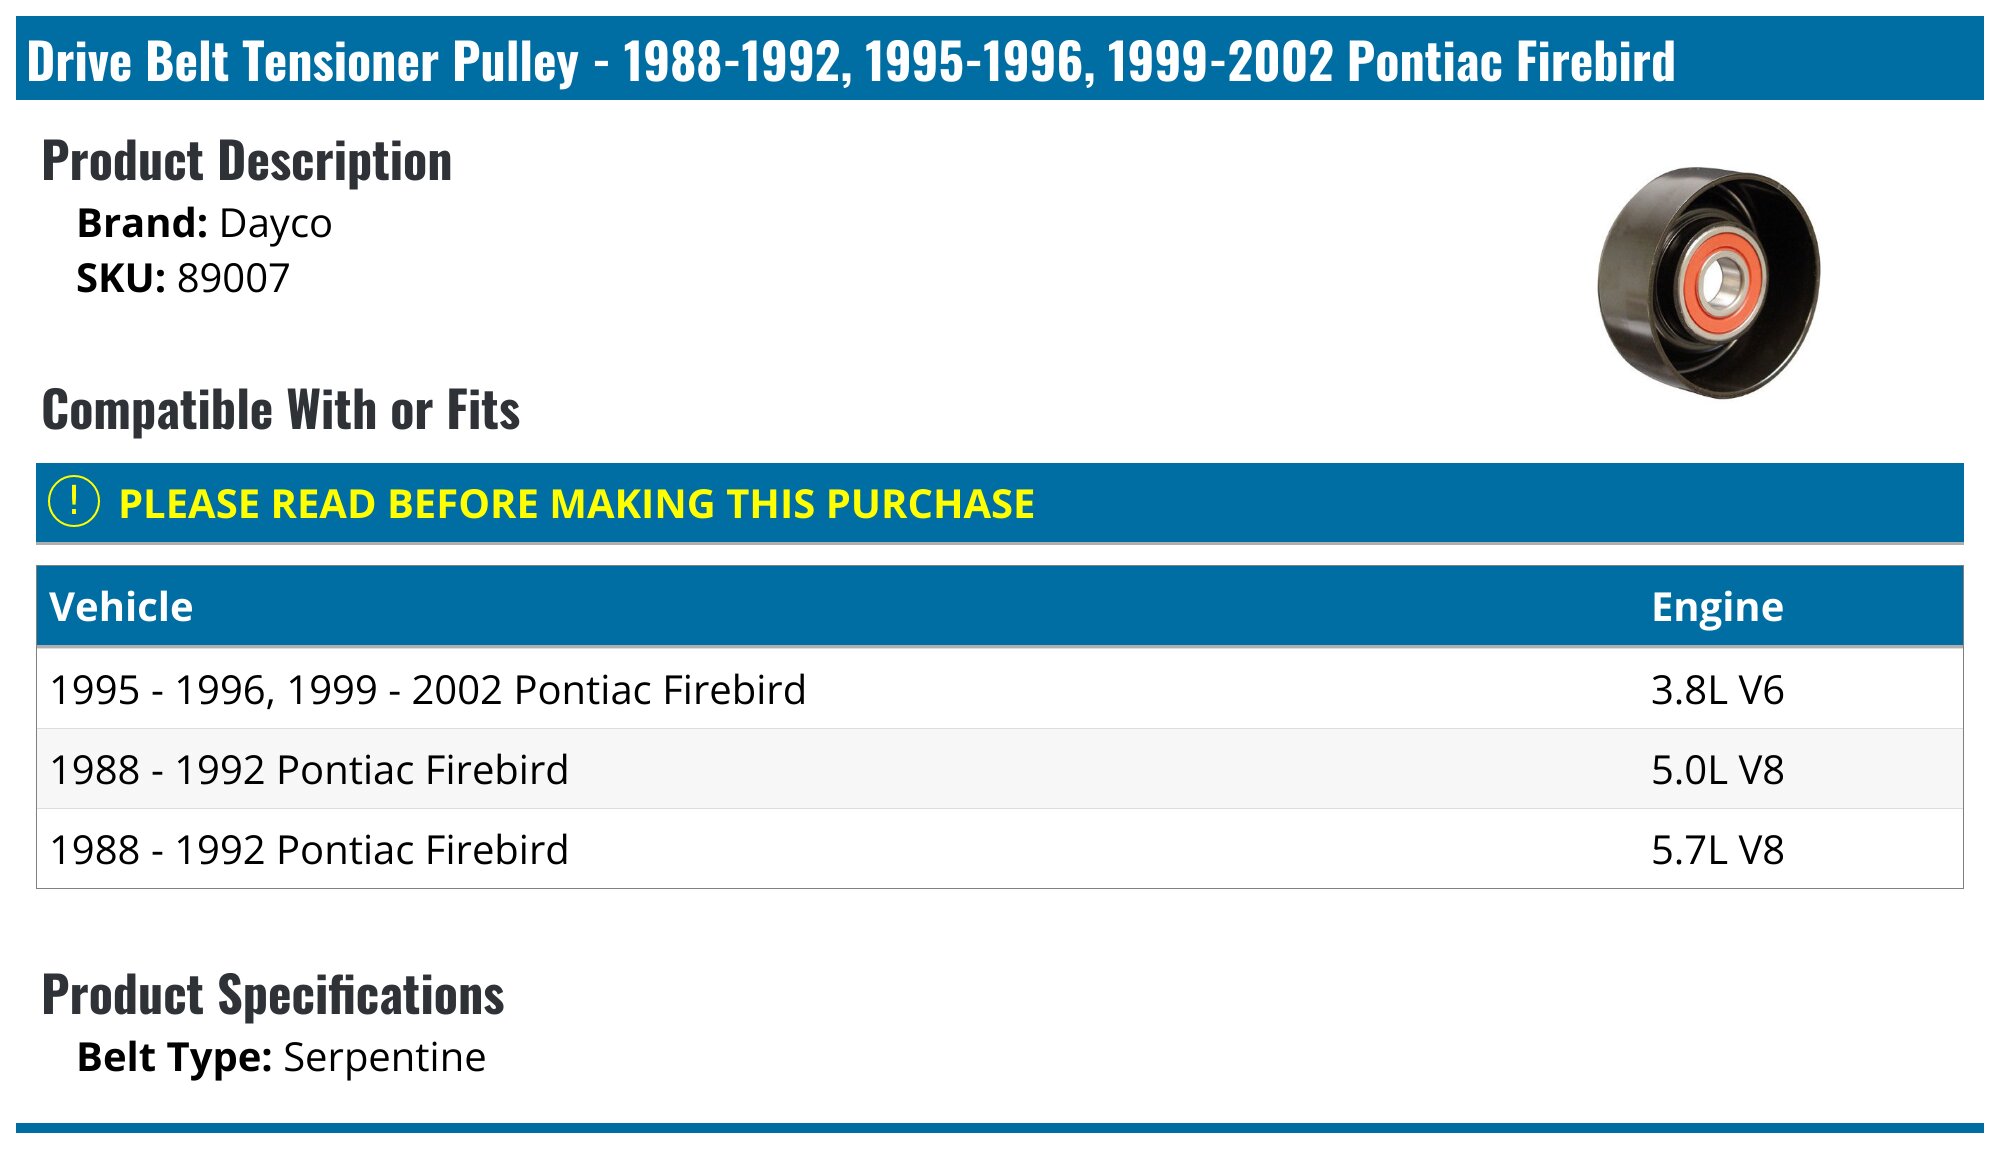The image size is (2000, 1149).
Task: Click the Product Specifications heading
Action: tap(273, 995)
